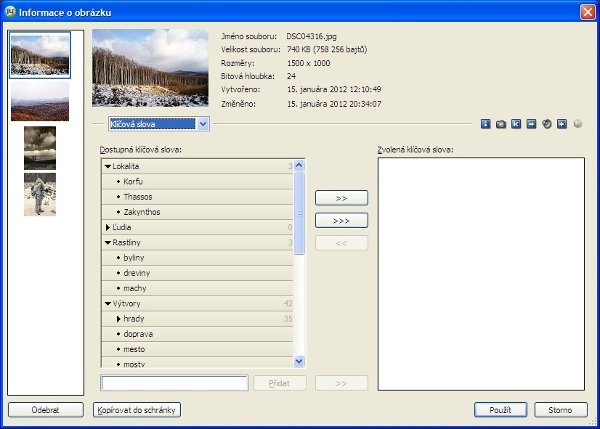The image size is (600, 429).
Task: Expand the 'hrady' subgroup
Action: point(118,318)
